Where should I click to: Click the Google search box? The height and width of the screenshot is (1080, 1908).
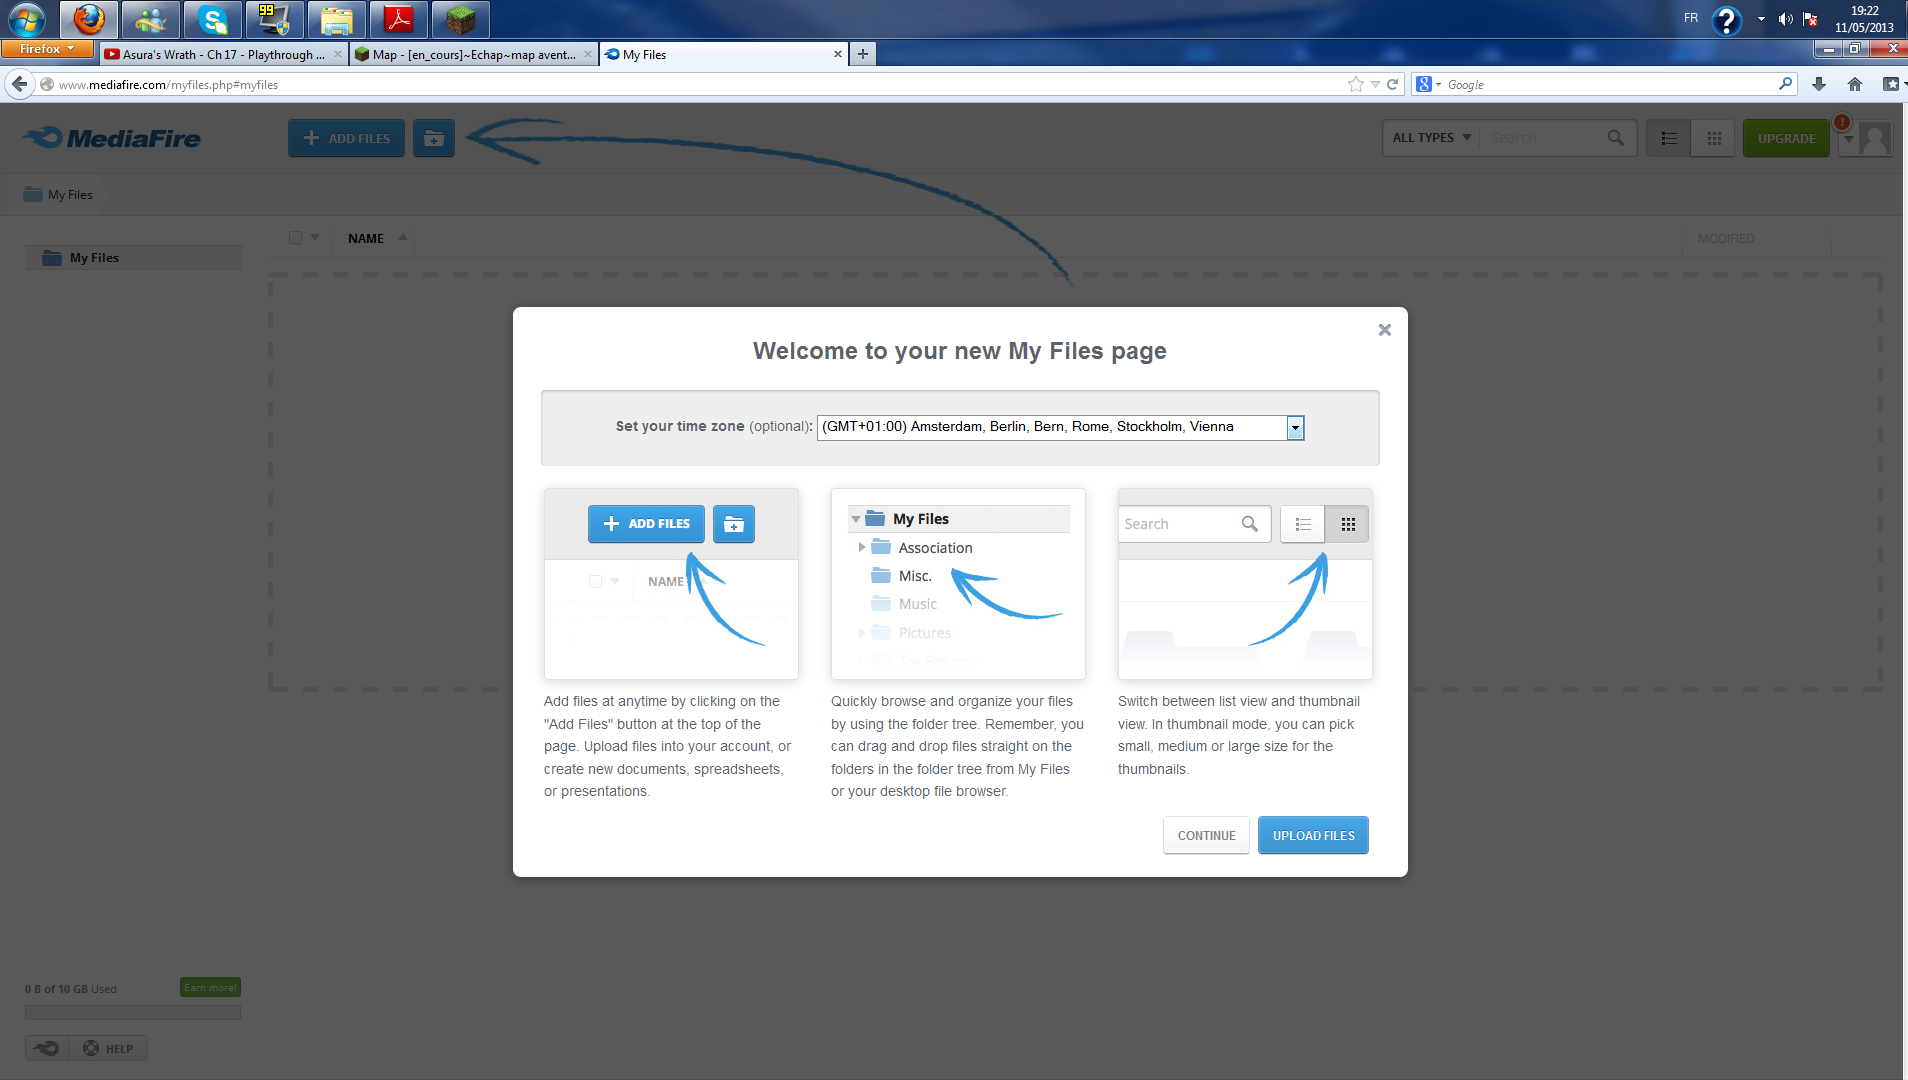1610,85
